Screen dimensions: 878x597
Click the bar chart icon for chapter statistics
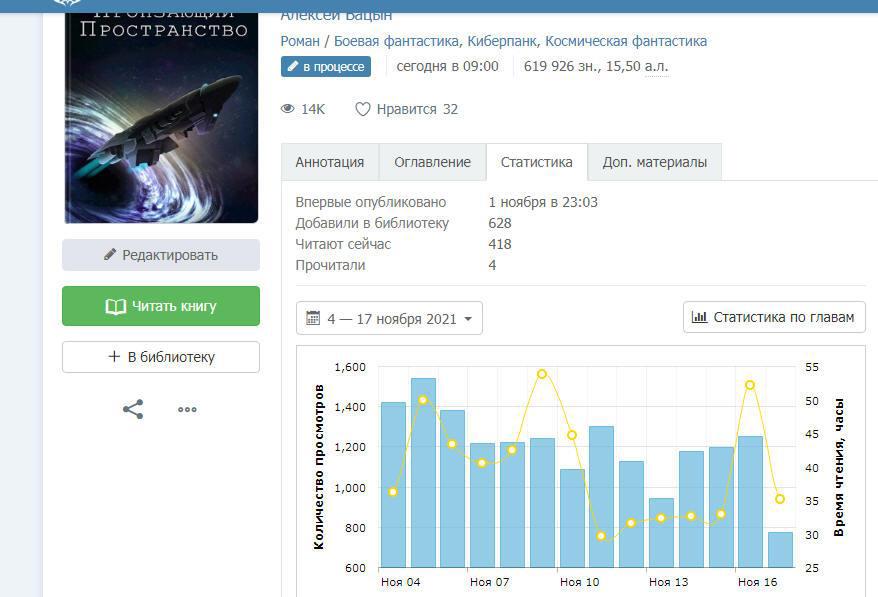point(700,317)
